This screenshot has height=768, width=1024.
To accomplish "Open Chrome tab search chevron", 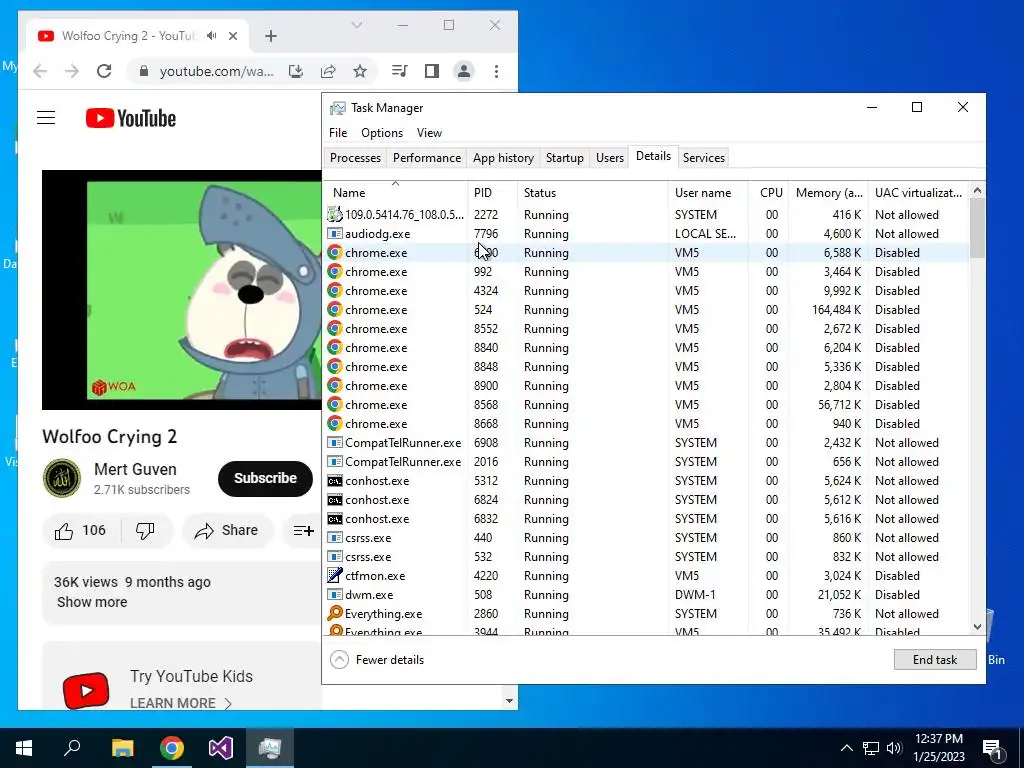I will click(357, 25).
